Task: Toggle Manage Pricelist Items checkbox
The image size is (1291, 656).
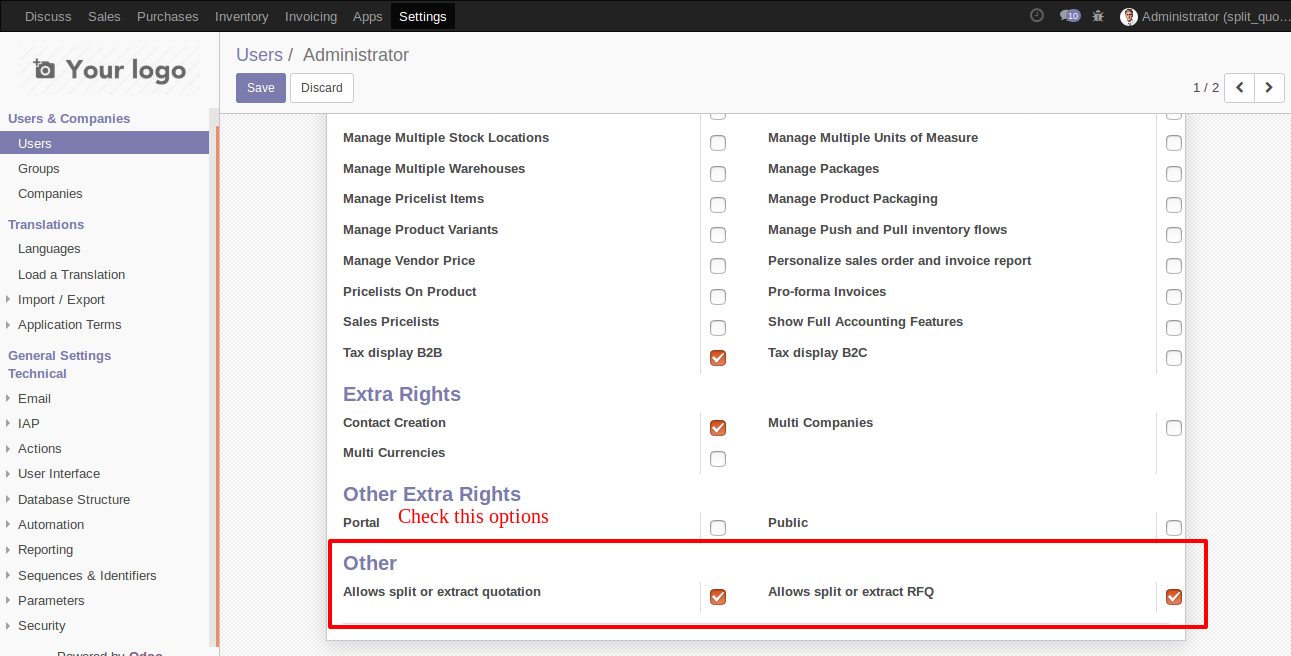Action: click(x=718, y=205)
